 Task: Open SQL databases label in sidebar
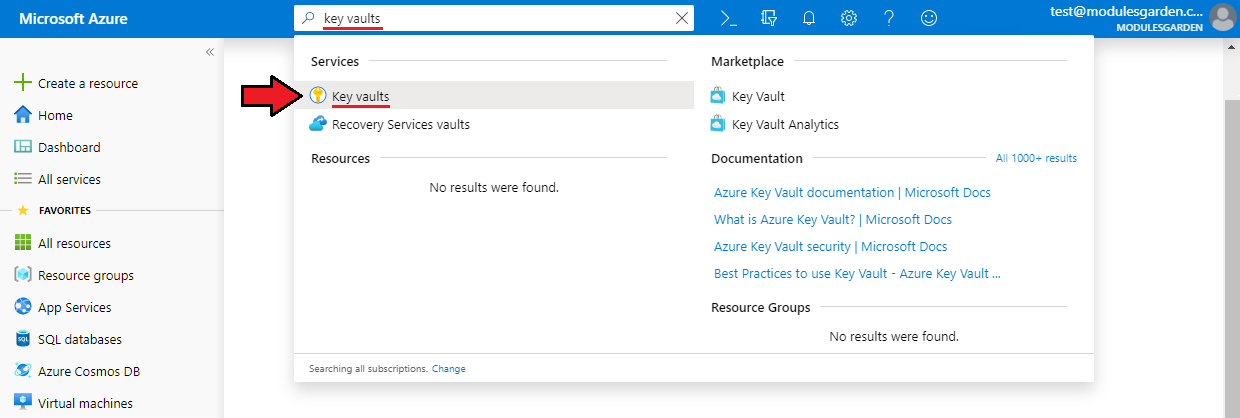click(x=80, y=340)
